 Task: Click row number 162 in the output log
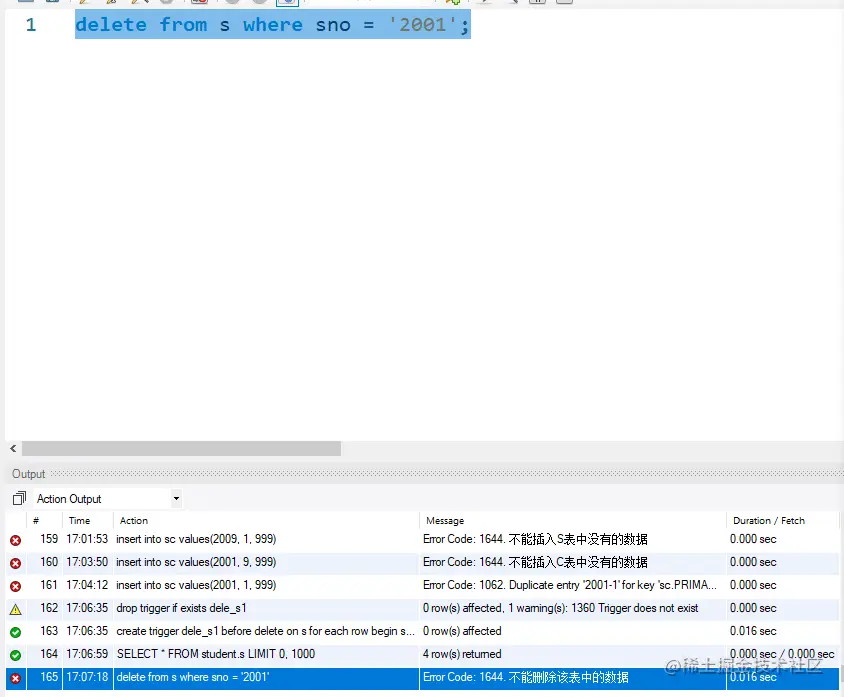pyautogui.click(x=49, y=608)
